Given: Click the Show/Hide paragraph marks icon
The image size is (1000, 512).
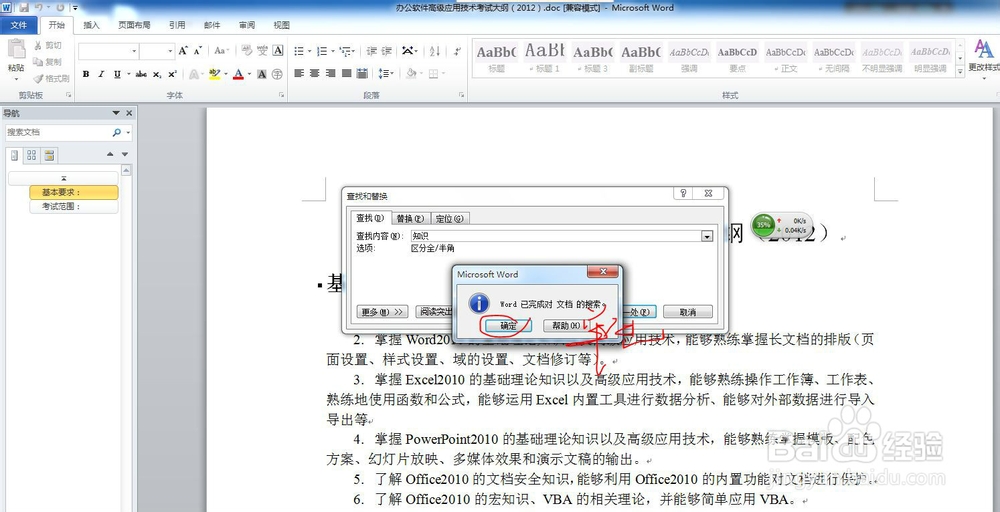Looking at the screenshot, I should tap(457, 50).
